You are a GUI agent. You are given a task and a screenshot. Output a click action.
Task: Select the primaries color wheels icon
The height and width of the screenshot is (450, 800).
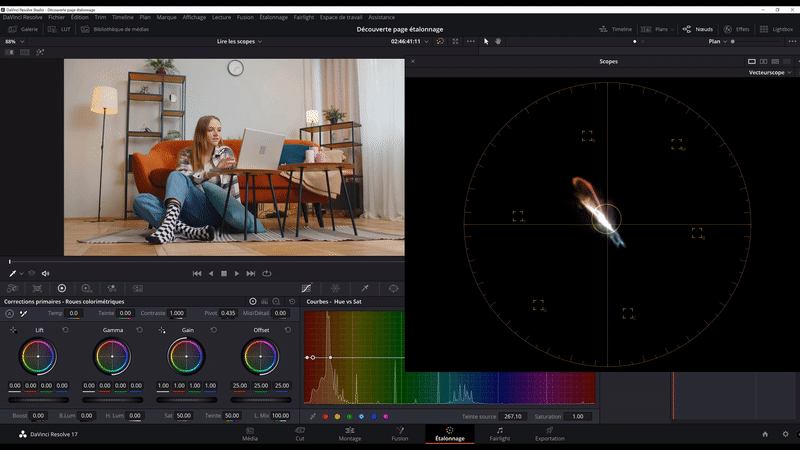61,288
